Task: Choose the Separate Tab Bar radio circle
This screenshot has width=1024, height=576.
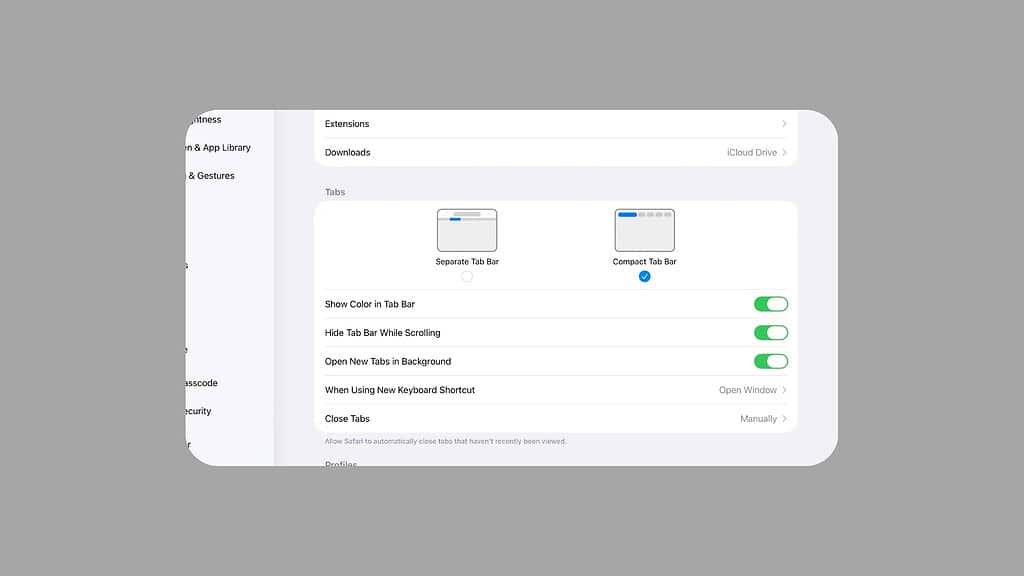Action: tap(467, 276)
